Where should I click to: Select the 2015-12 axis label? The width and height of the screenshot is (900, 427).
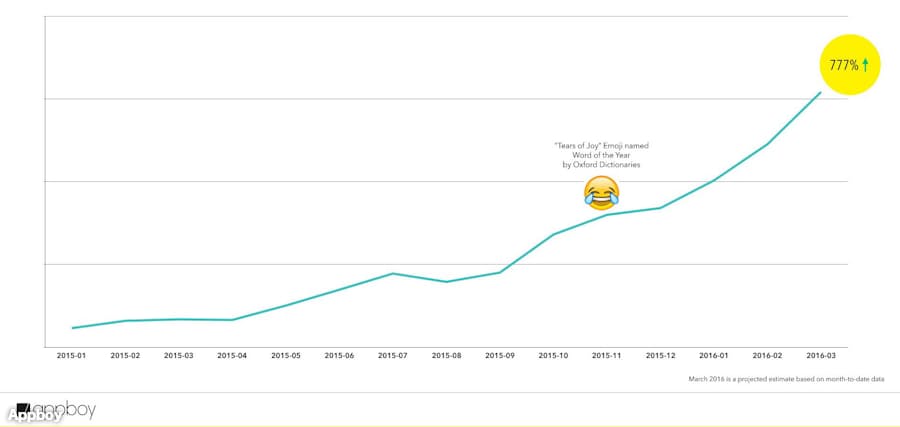point(661,355)
